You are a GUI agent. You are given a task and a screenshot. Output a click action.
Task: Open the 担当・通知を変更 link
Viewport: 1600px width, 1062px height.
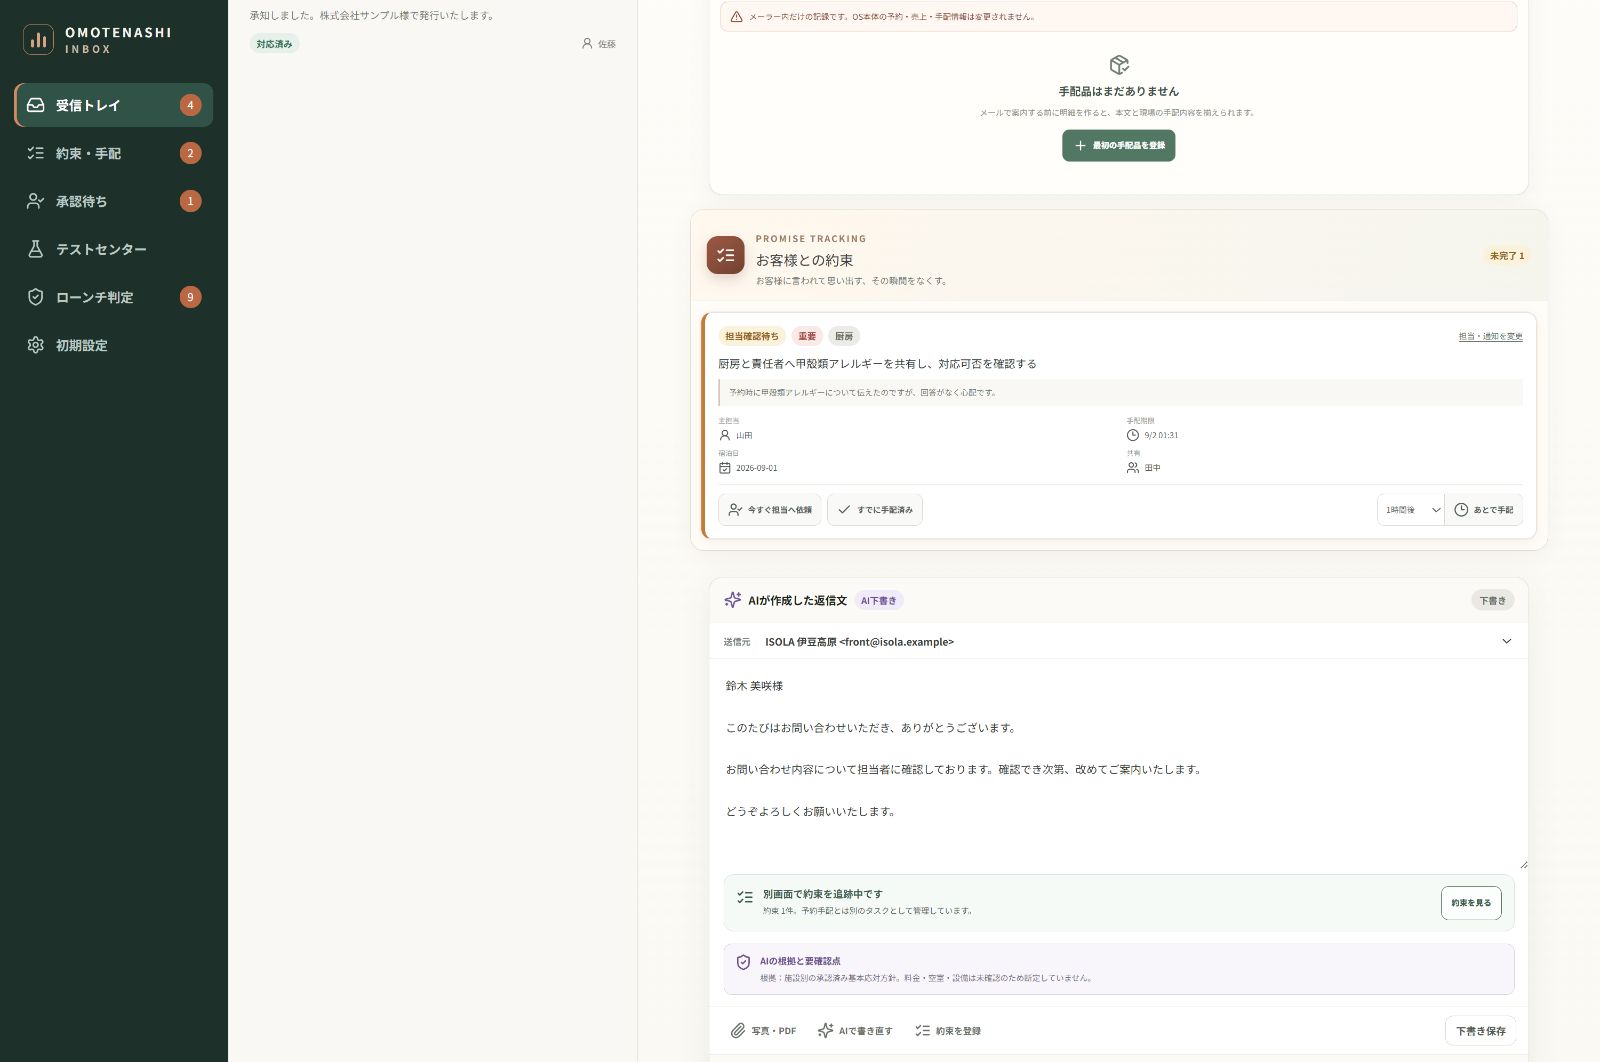(x=1490, y=336)
